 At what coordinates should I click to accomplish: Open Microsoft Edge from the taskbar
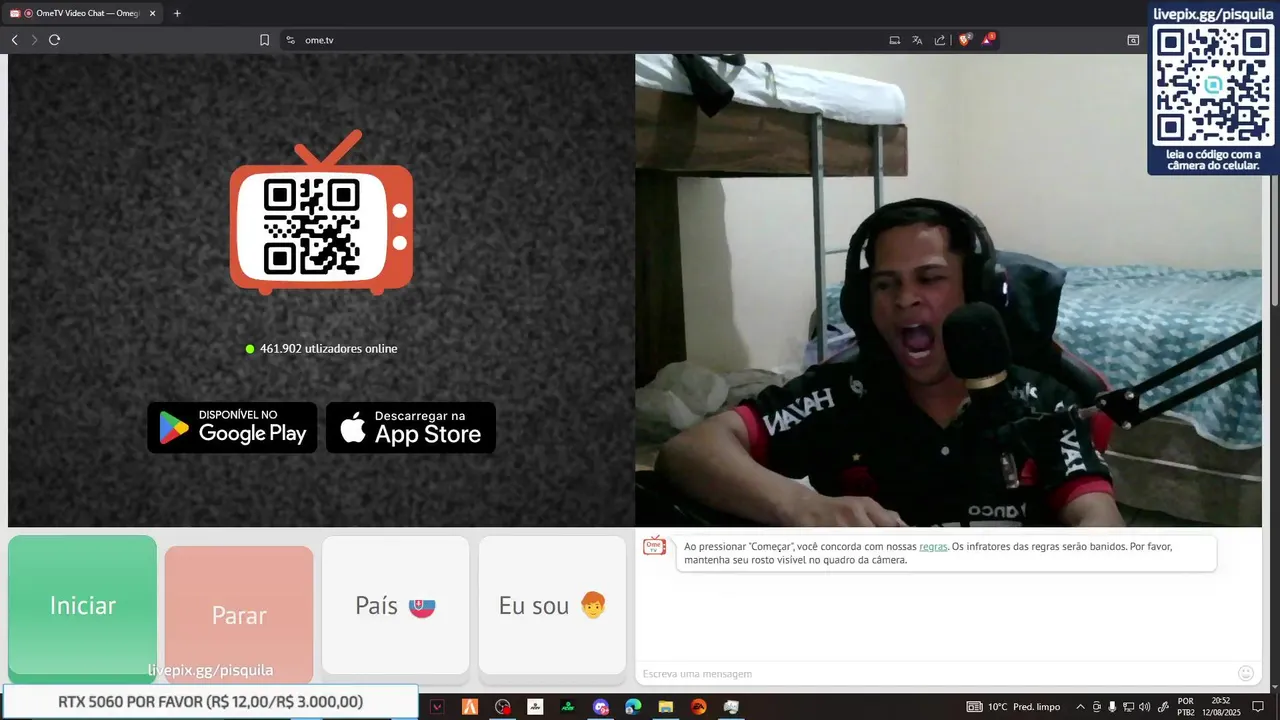tap(633, 707)
